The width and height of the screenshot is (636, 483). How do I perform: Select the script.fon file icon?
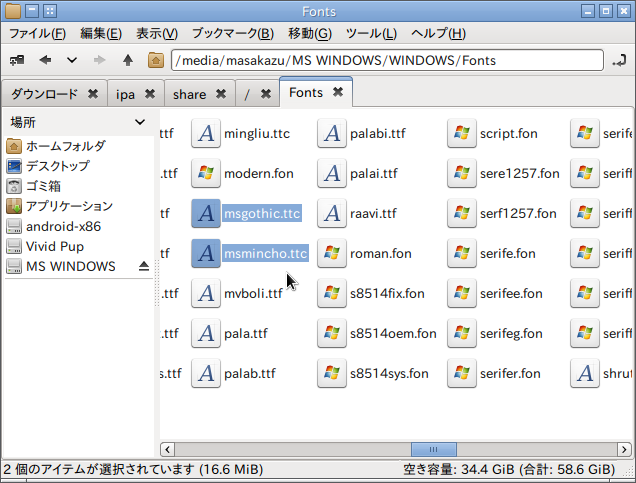(462, 133)
